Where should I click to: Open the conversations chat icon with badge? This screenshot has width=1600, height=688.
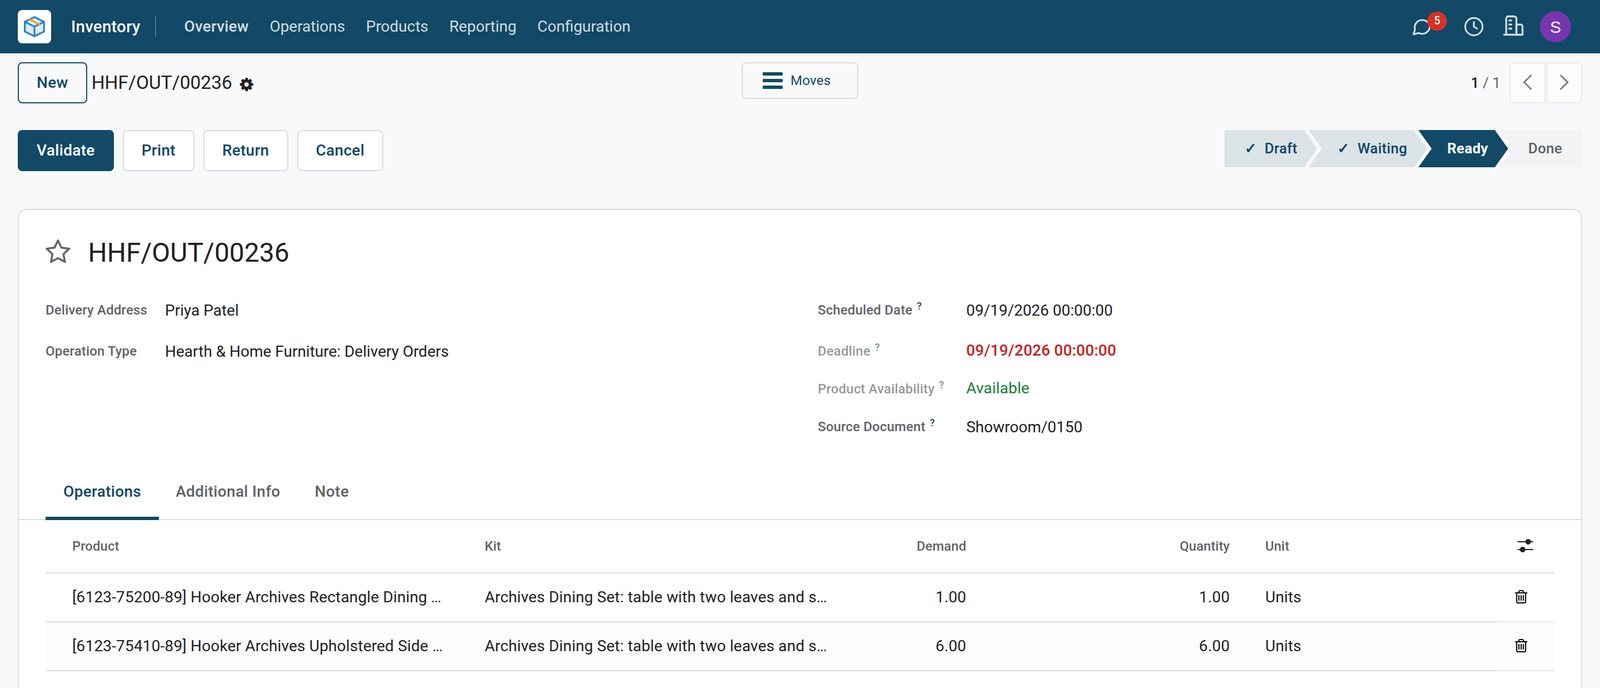pyautogui.click(x=1422, y=27)
